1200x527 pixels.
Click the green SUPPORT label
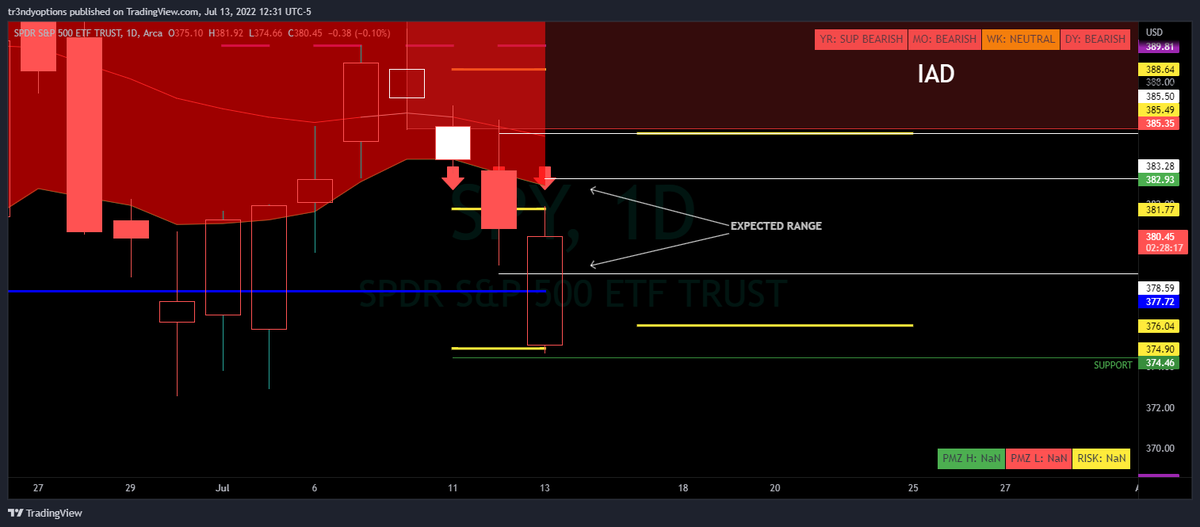point(1113,365)
